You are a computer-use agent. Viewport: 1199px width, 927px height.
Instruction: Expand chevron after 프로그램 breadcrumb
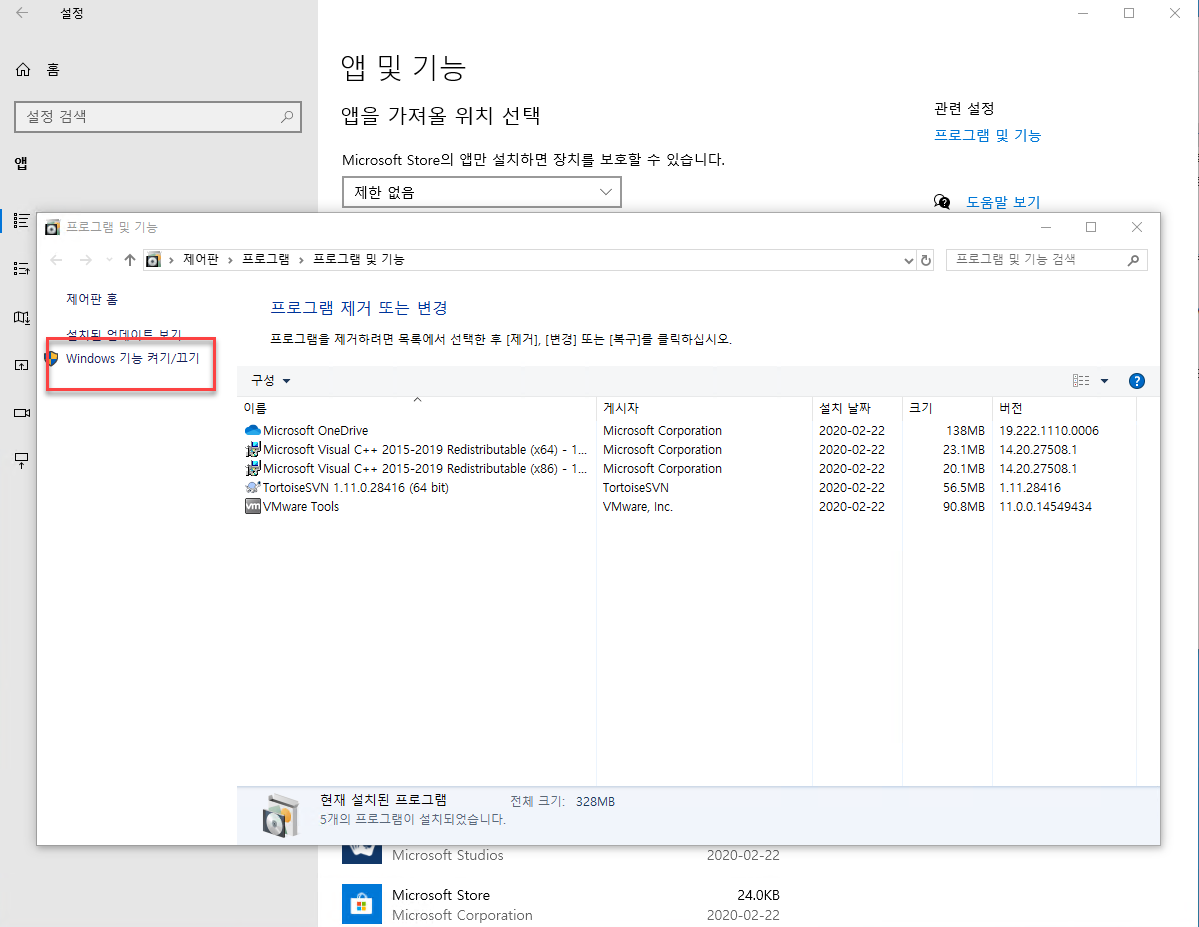click(x=301, y=260)
